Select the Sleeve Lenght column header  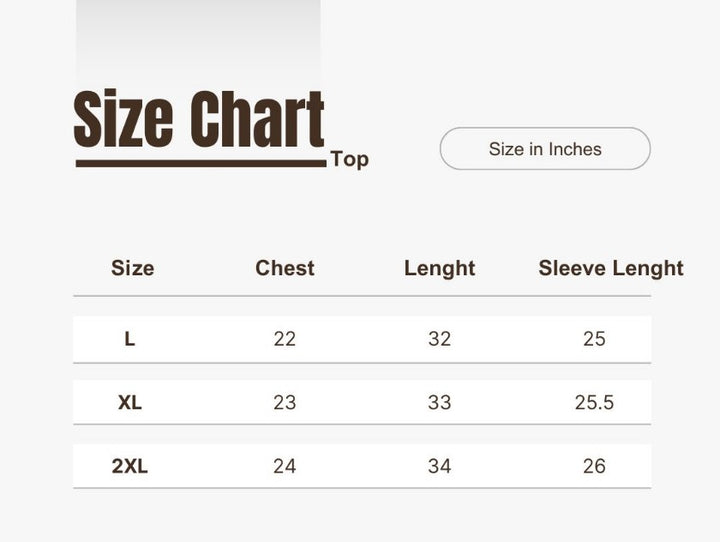coord(610,268)
